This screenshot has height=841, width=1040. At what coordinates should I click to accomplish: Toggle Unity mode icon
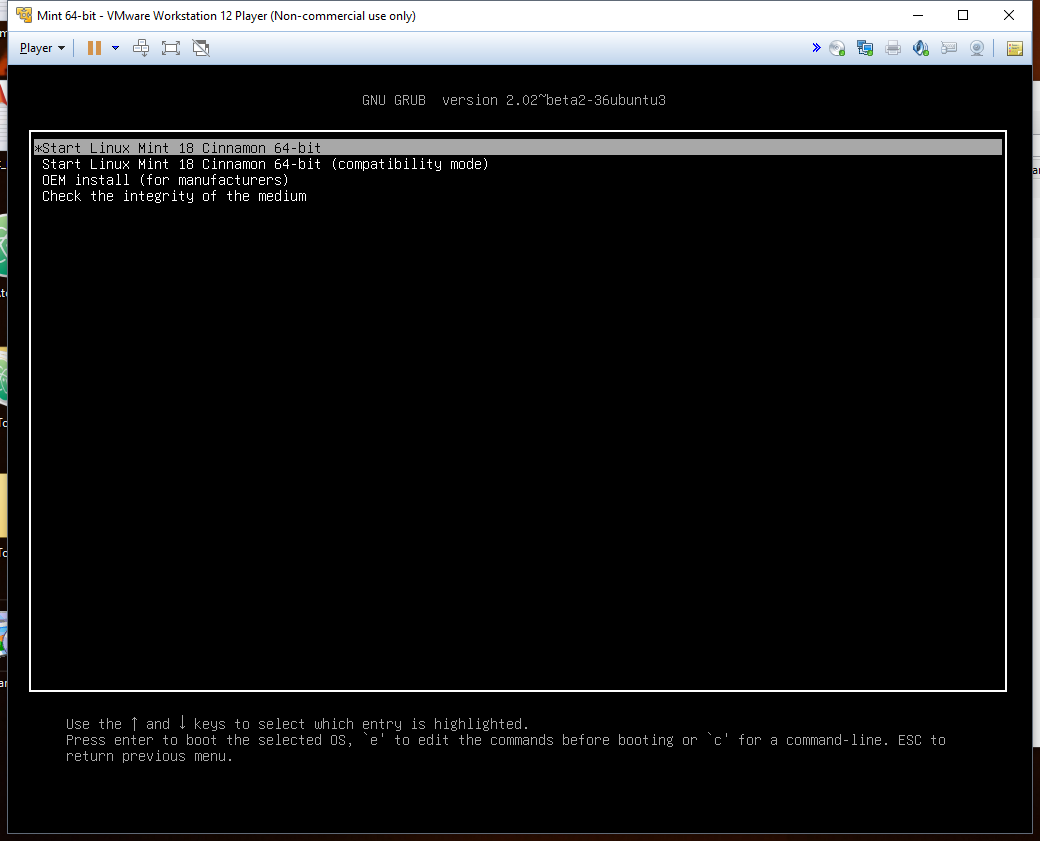click(x=201, y=48)
